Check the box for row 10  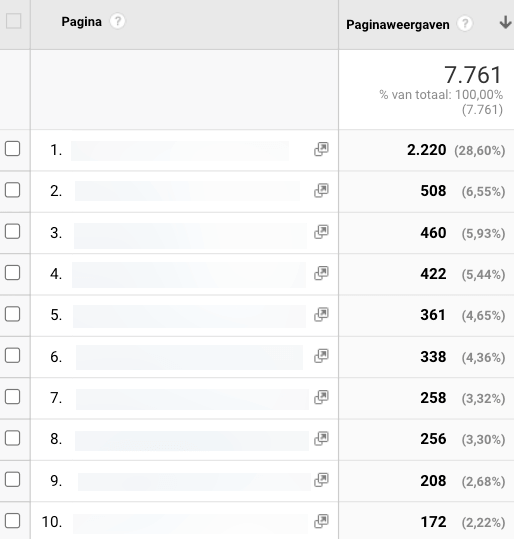(12, 521)
